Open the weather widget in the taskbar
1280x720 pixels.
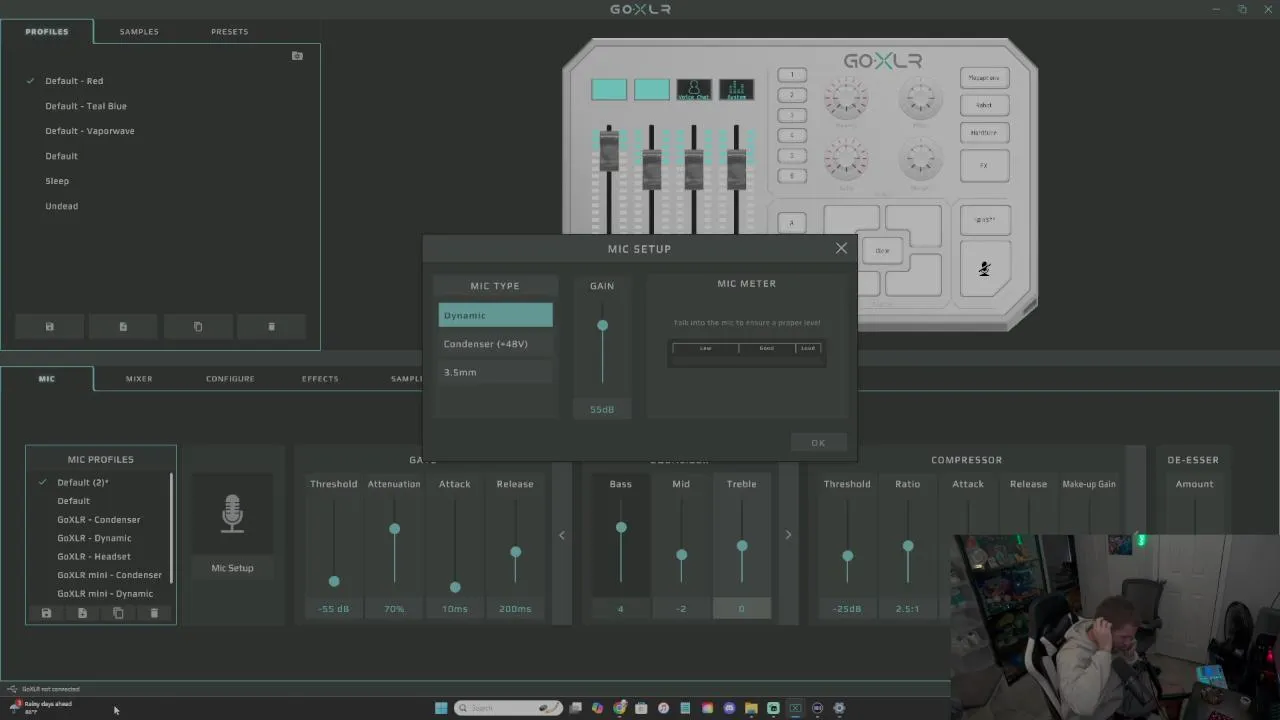tap(40, 707)
